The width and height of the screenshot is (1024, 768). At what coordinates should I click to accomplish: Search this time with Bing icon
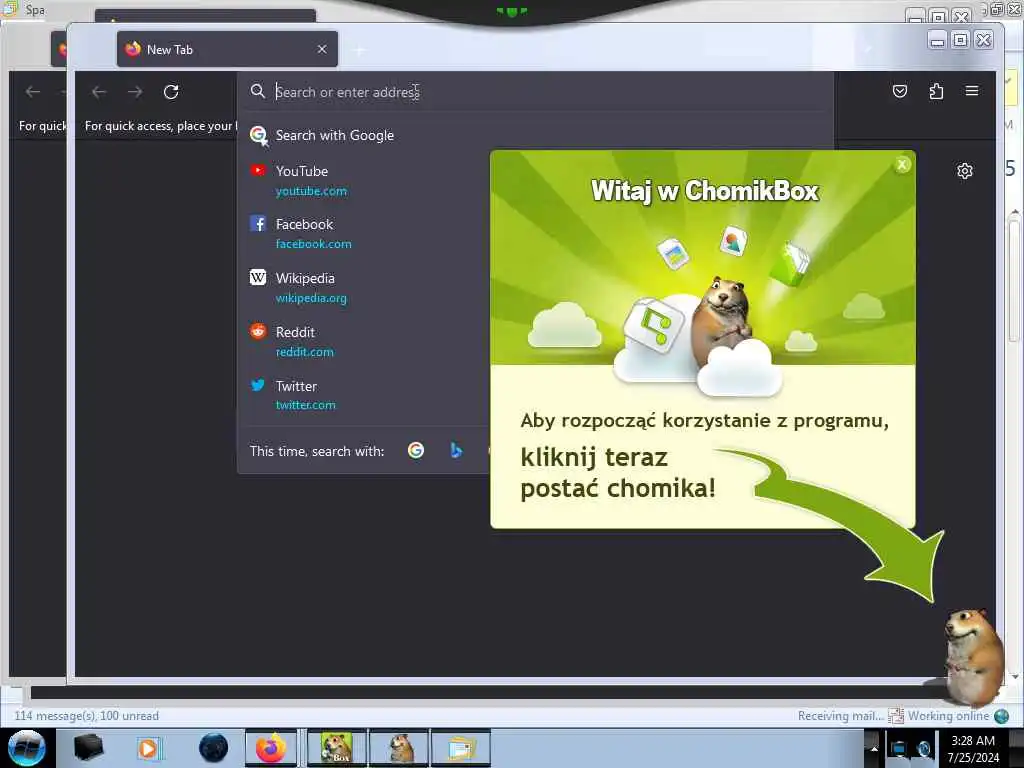tap(456, 451)
